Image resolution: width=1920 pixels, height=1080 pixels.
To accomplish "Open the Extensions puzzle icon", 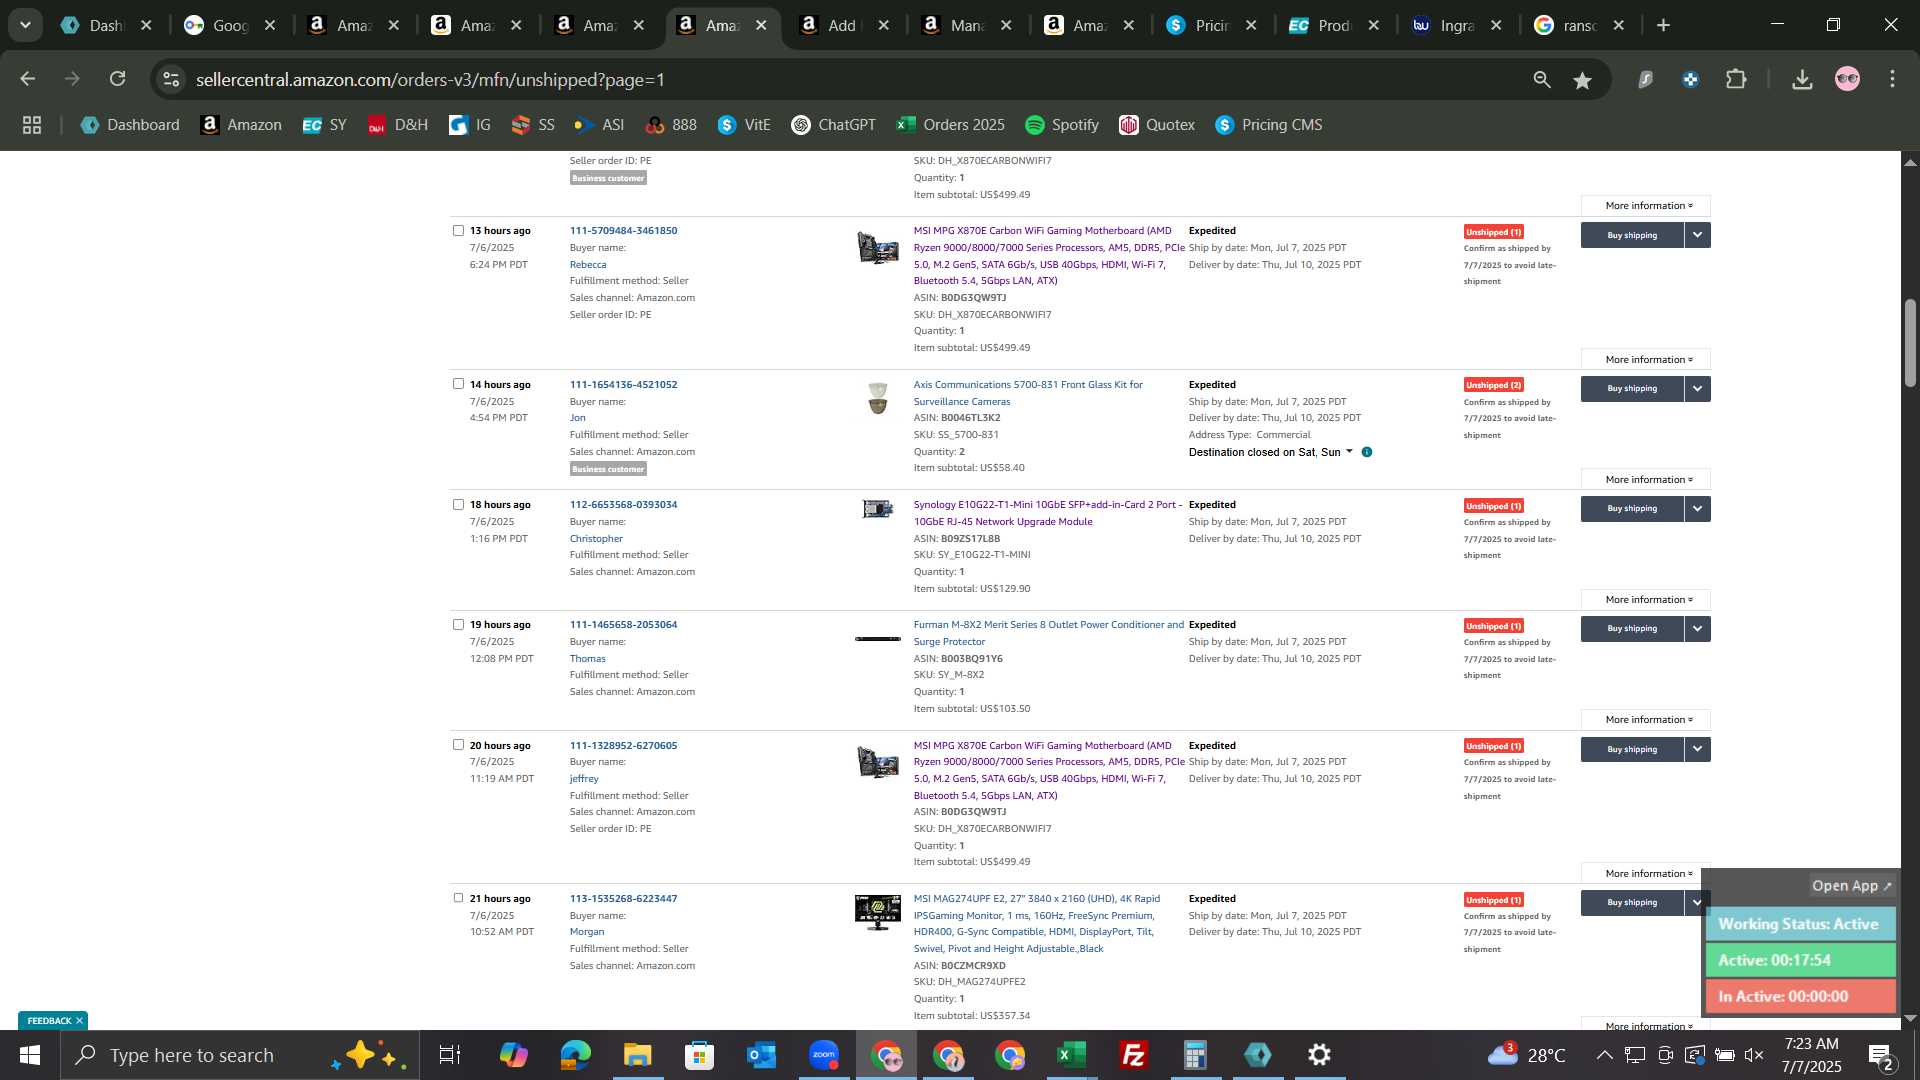I will point(1737,80).
